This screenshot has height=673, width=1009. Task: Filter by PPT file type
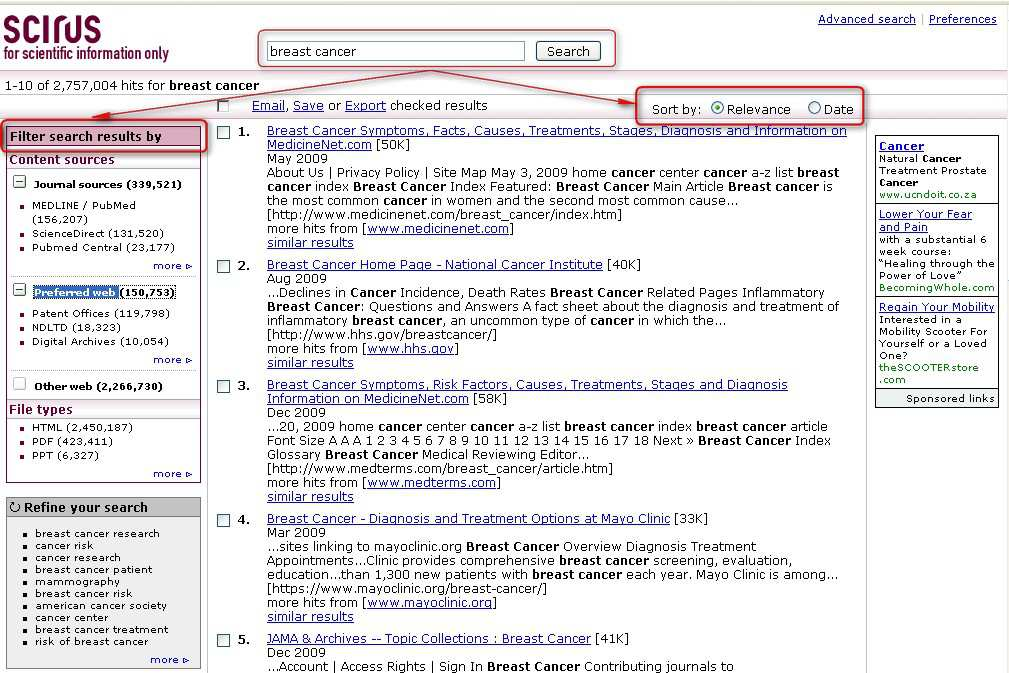click(66, 456)
